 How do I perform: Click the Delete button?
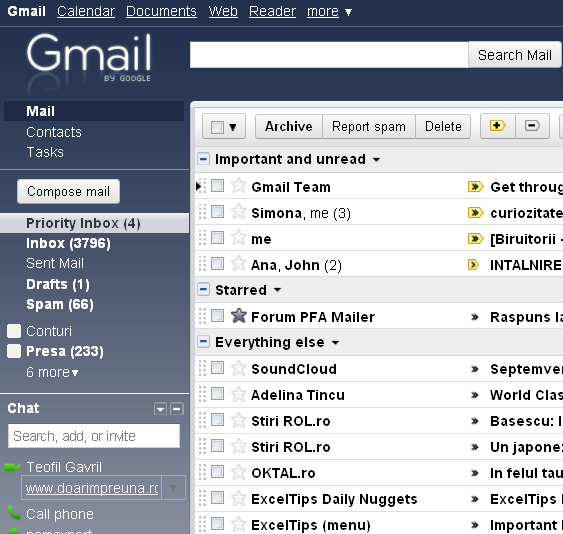pos(443,126)
